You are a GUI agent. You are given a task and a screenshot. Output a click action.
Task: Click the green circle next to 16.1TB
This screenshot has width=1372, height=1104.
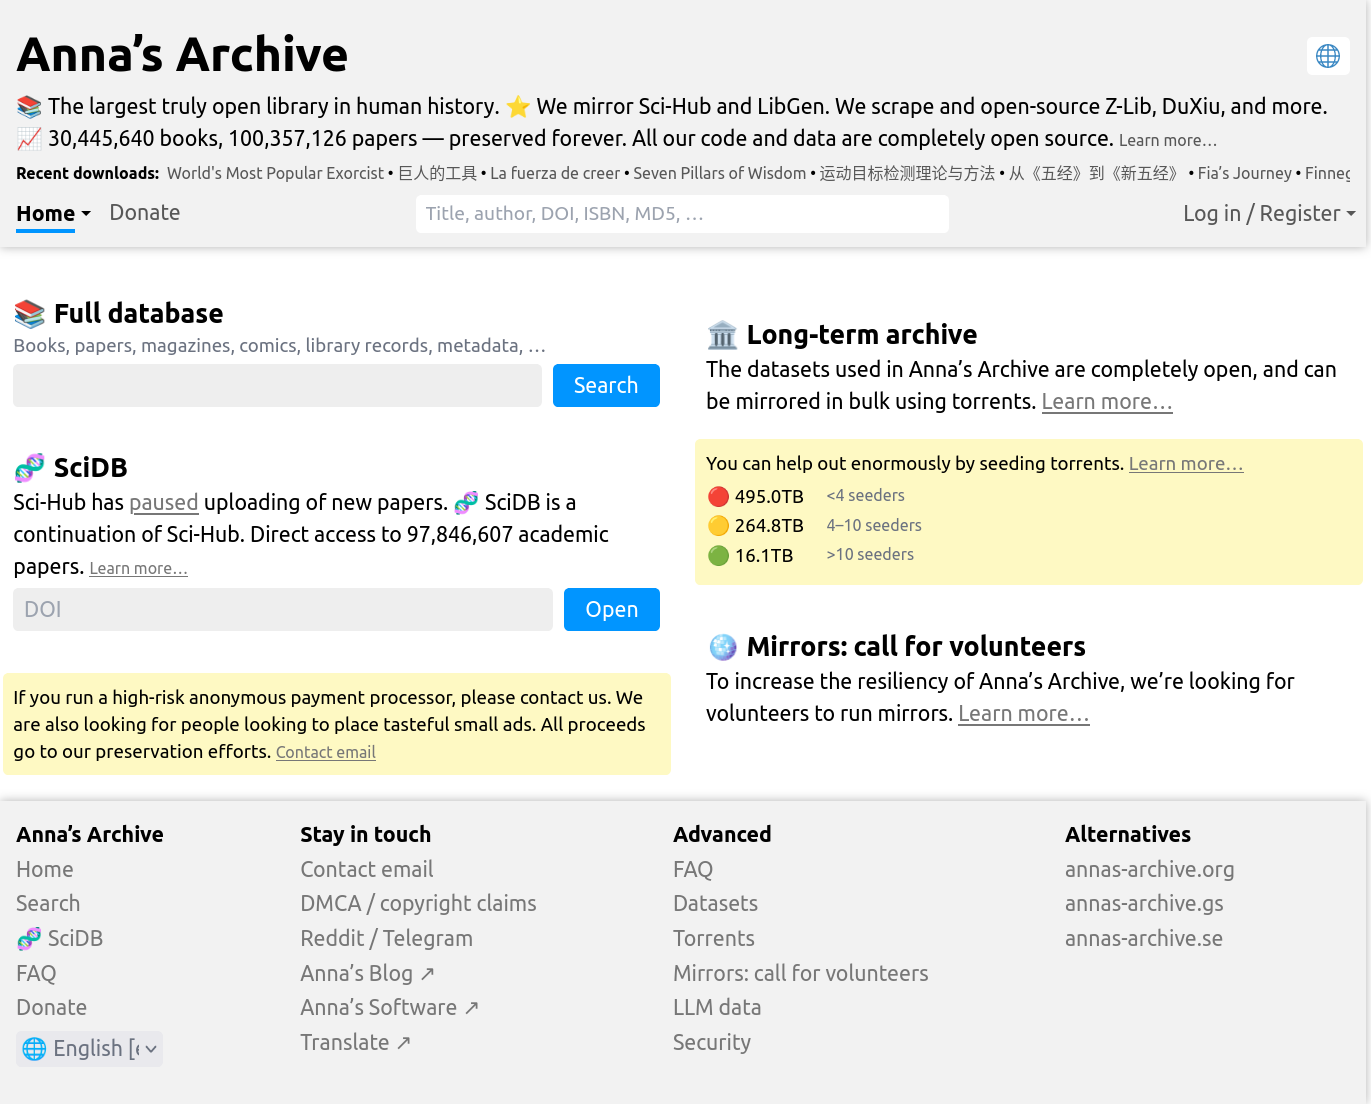coord(718,556)
